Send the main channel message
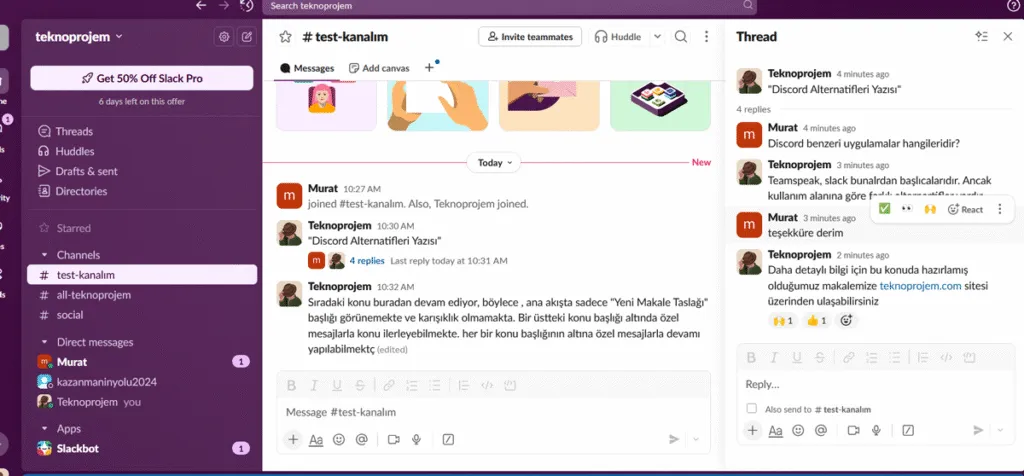This screenshot has width=1024, height=476. coord(674,439)
